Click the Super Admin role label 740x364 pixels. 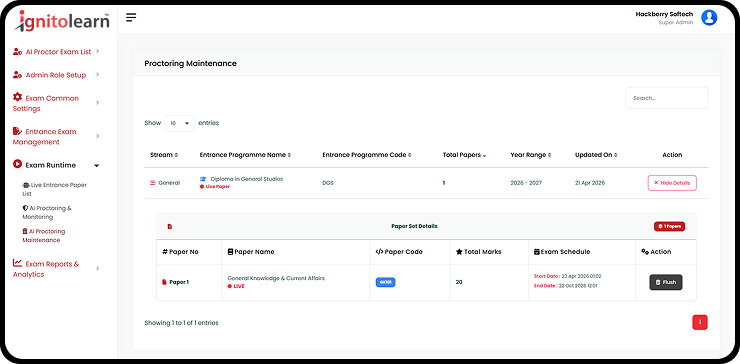[676, 23]
